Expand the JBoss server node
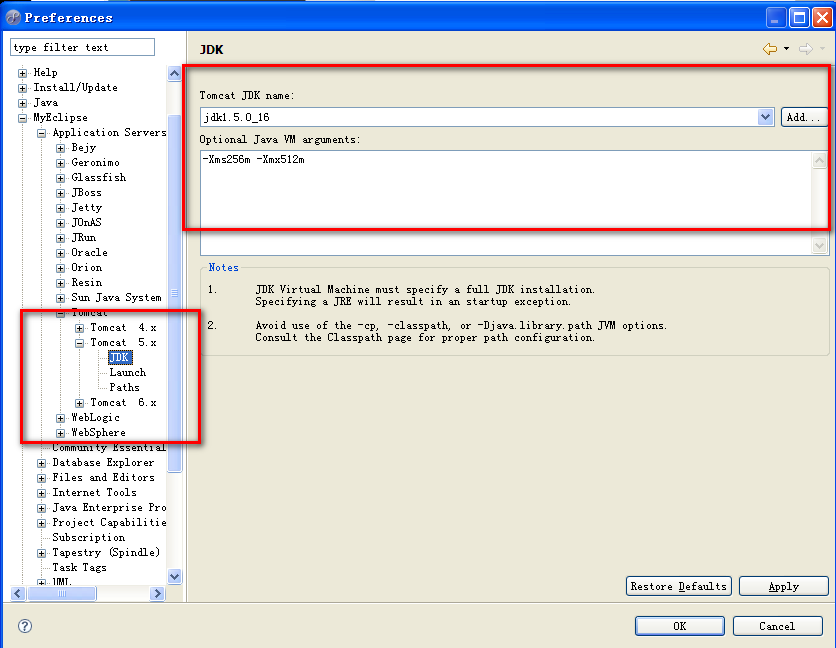 [61, 193]
